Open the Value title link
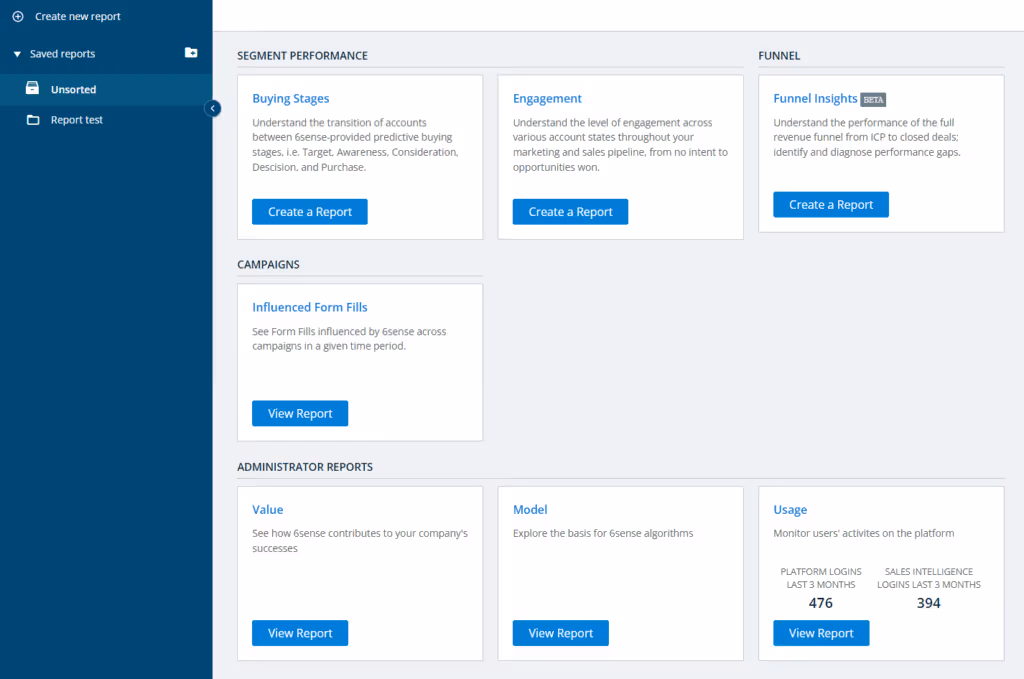This screenshot has width=1024, height=679. 268,510
